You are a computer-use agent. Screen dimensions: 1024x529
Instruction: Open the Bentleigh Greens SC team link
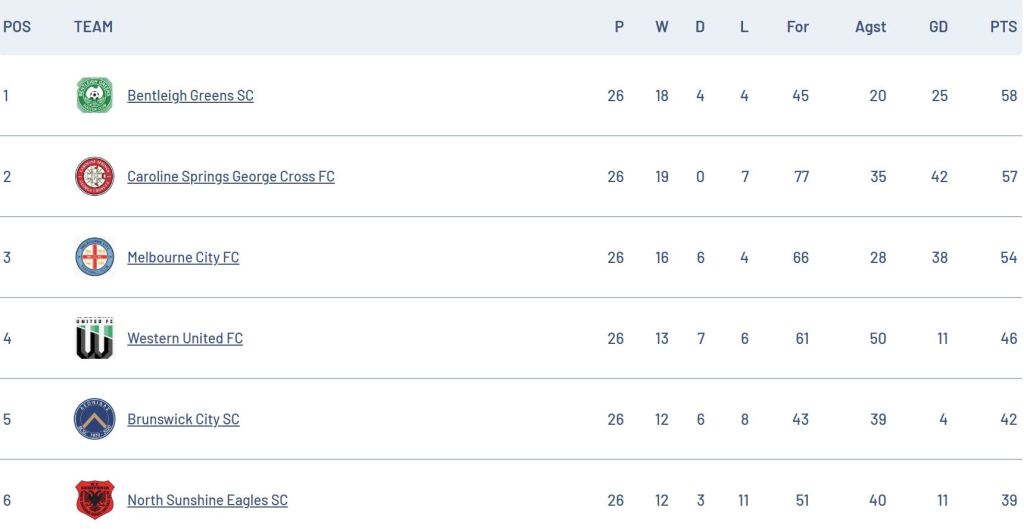click(x=190, y=96)
